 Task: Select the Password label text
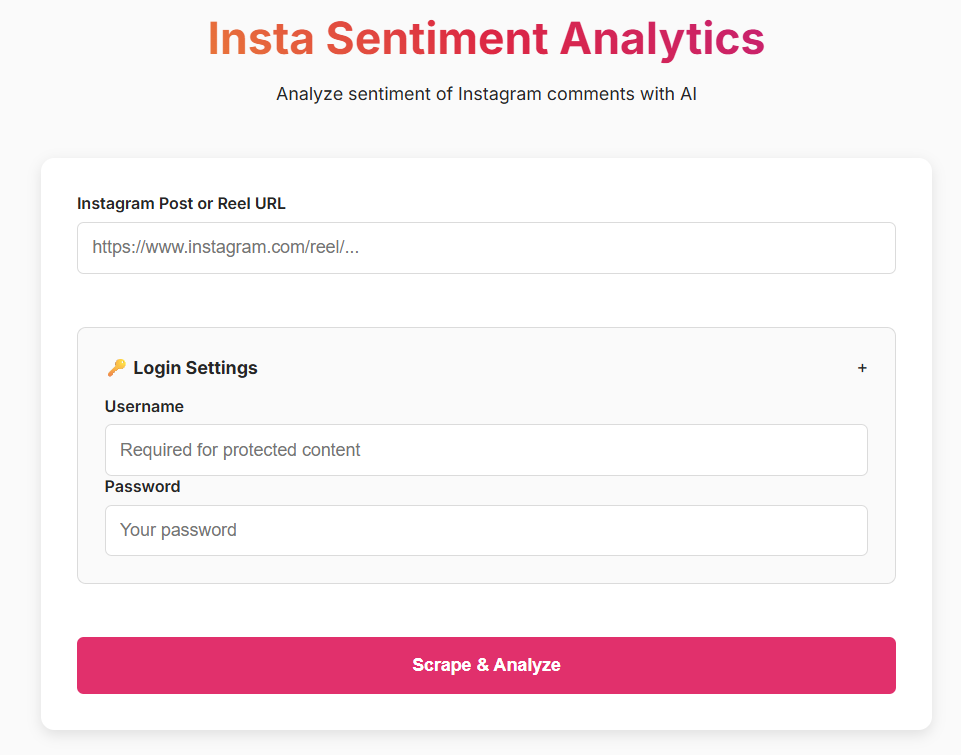click(x=142, y=486)
